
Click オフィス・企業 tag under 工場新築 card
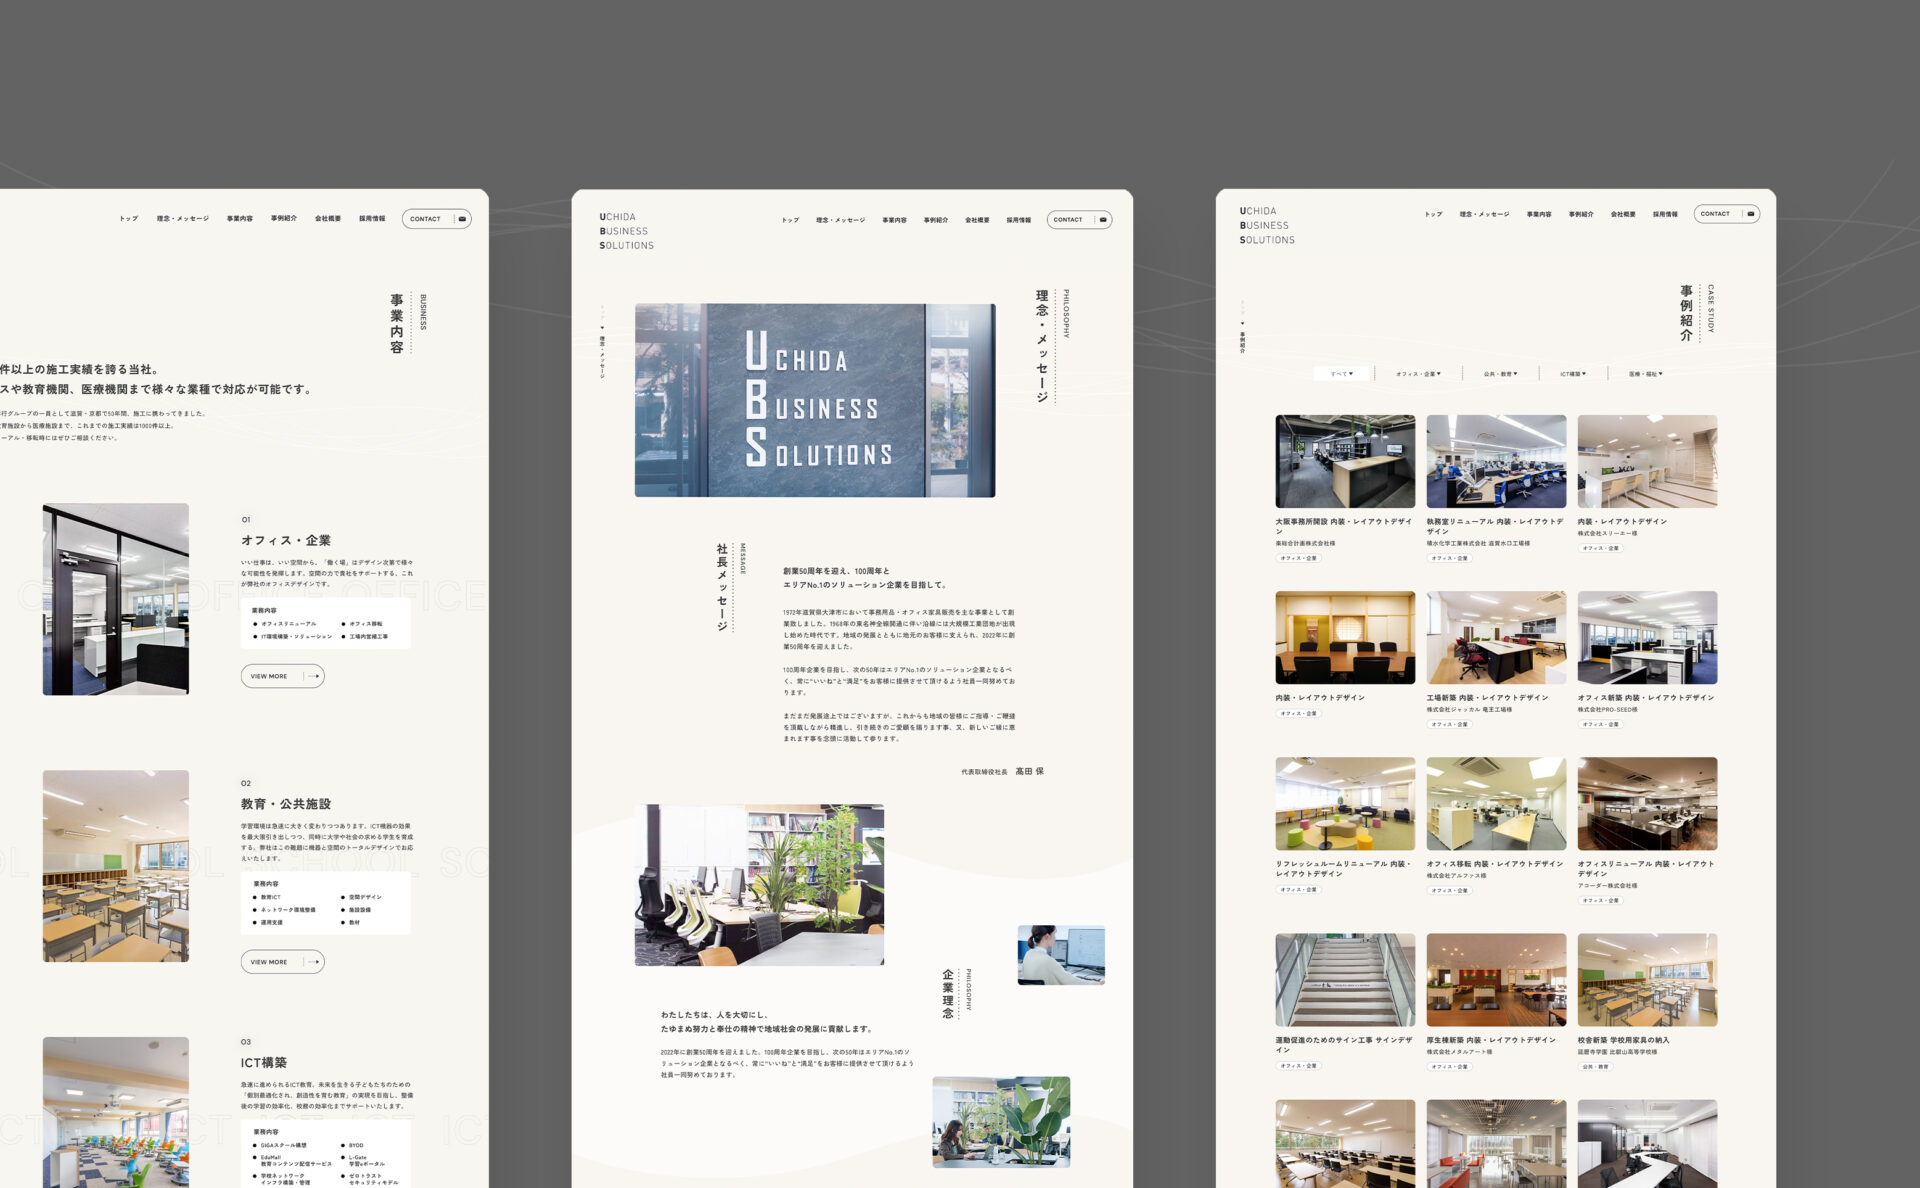[1449, 724]
